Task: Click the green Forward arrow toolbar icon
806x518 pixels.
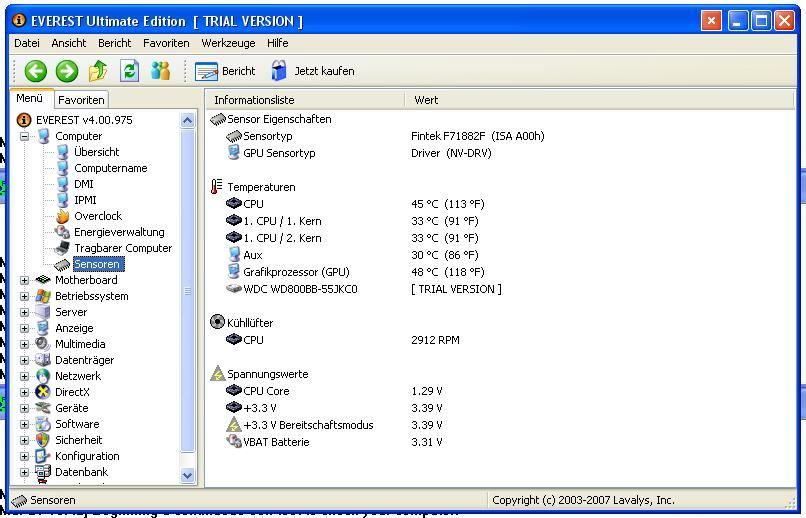Action: (67, 71)
